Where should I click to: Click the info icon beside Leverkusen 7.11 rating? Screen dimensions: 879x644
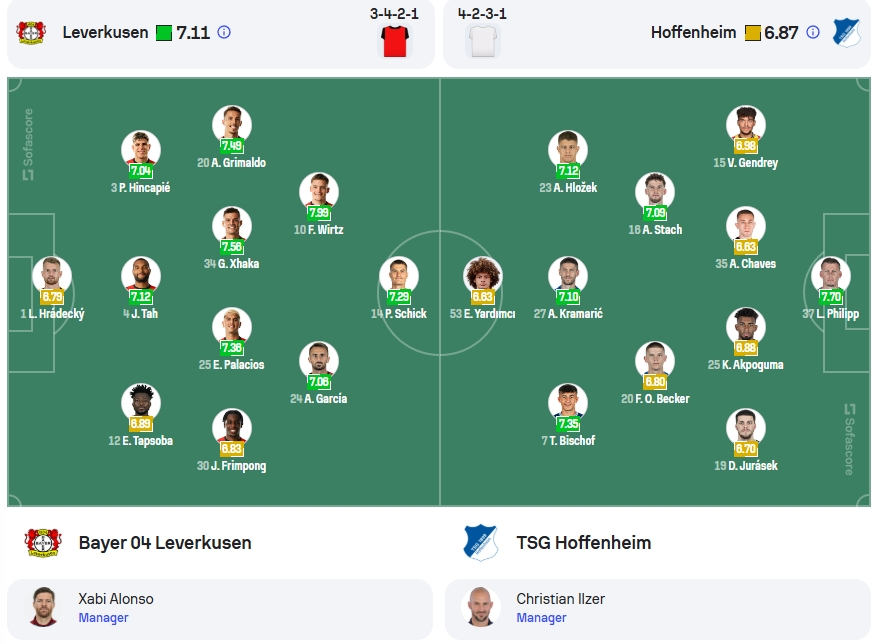[224, 33]
